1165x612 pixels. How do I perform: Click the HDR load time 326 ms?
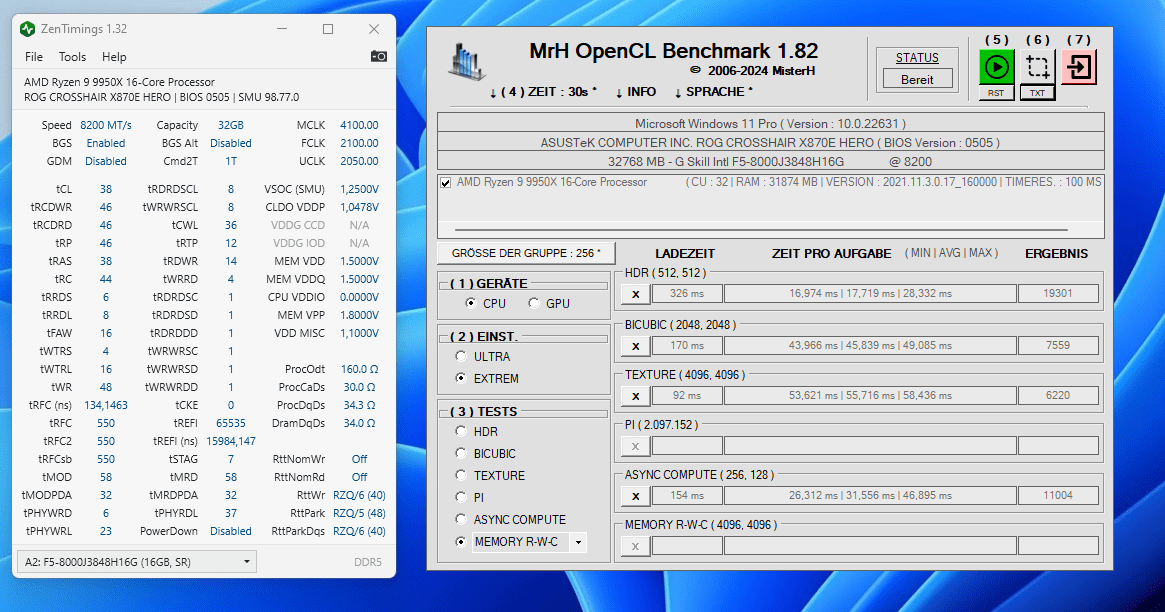pos(687,293)
